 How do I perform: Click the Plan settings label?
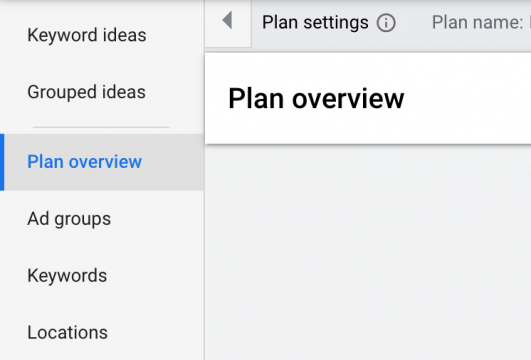tap(315, 23)
